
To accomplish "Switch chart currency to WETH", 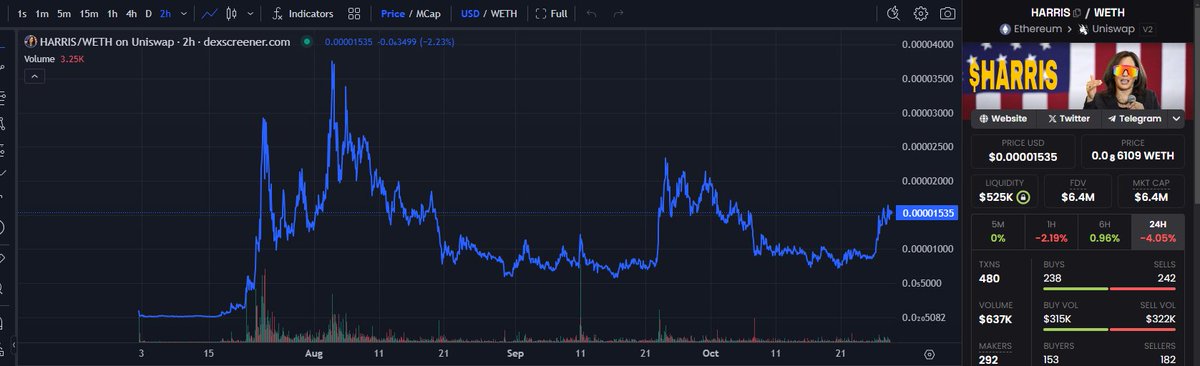I will 503,14.
